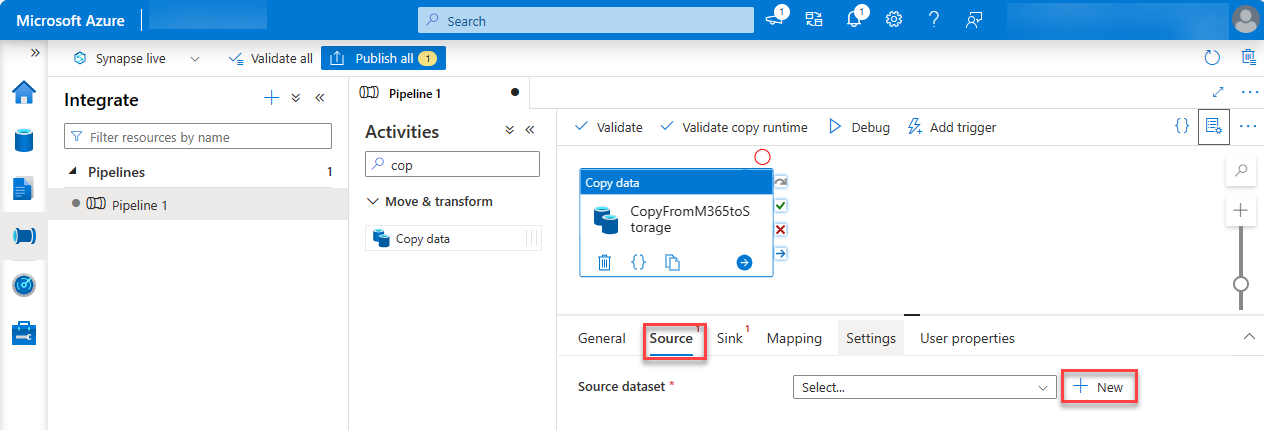Collapse the Activities pane
Viewport: 1264px width, 430px height.
[529, 130]
